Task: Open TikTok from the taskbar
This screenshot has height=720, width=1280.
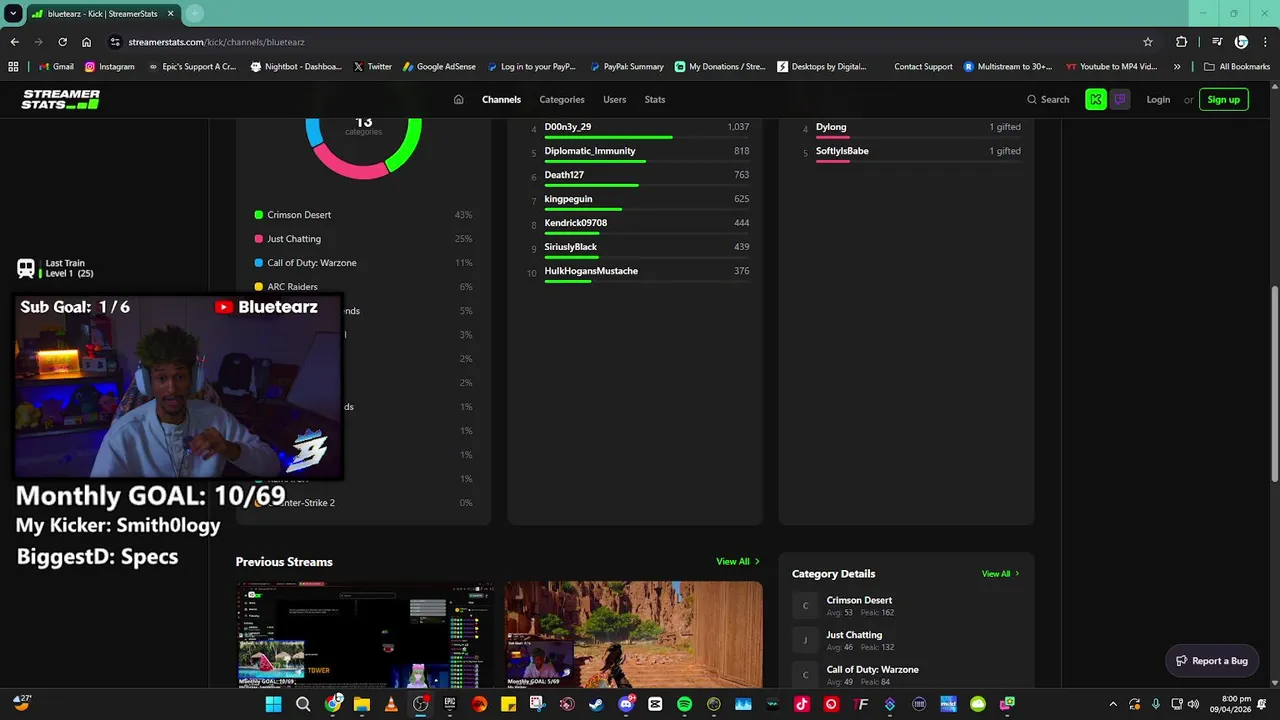Action: [x=801, y=704]
